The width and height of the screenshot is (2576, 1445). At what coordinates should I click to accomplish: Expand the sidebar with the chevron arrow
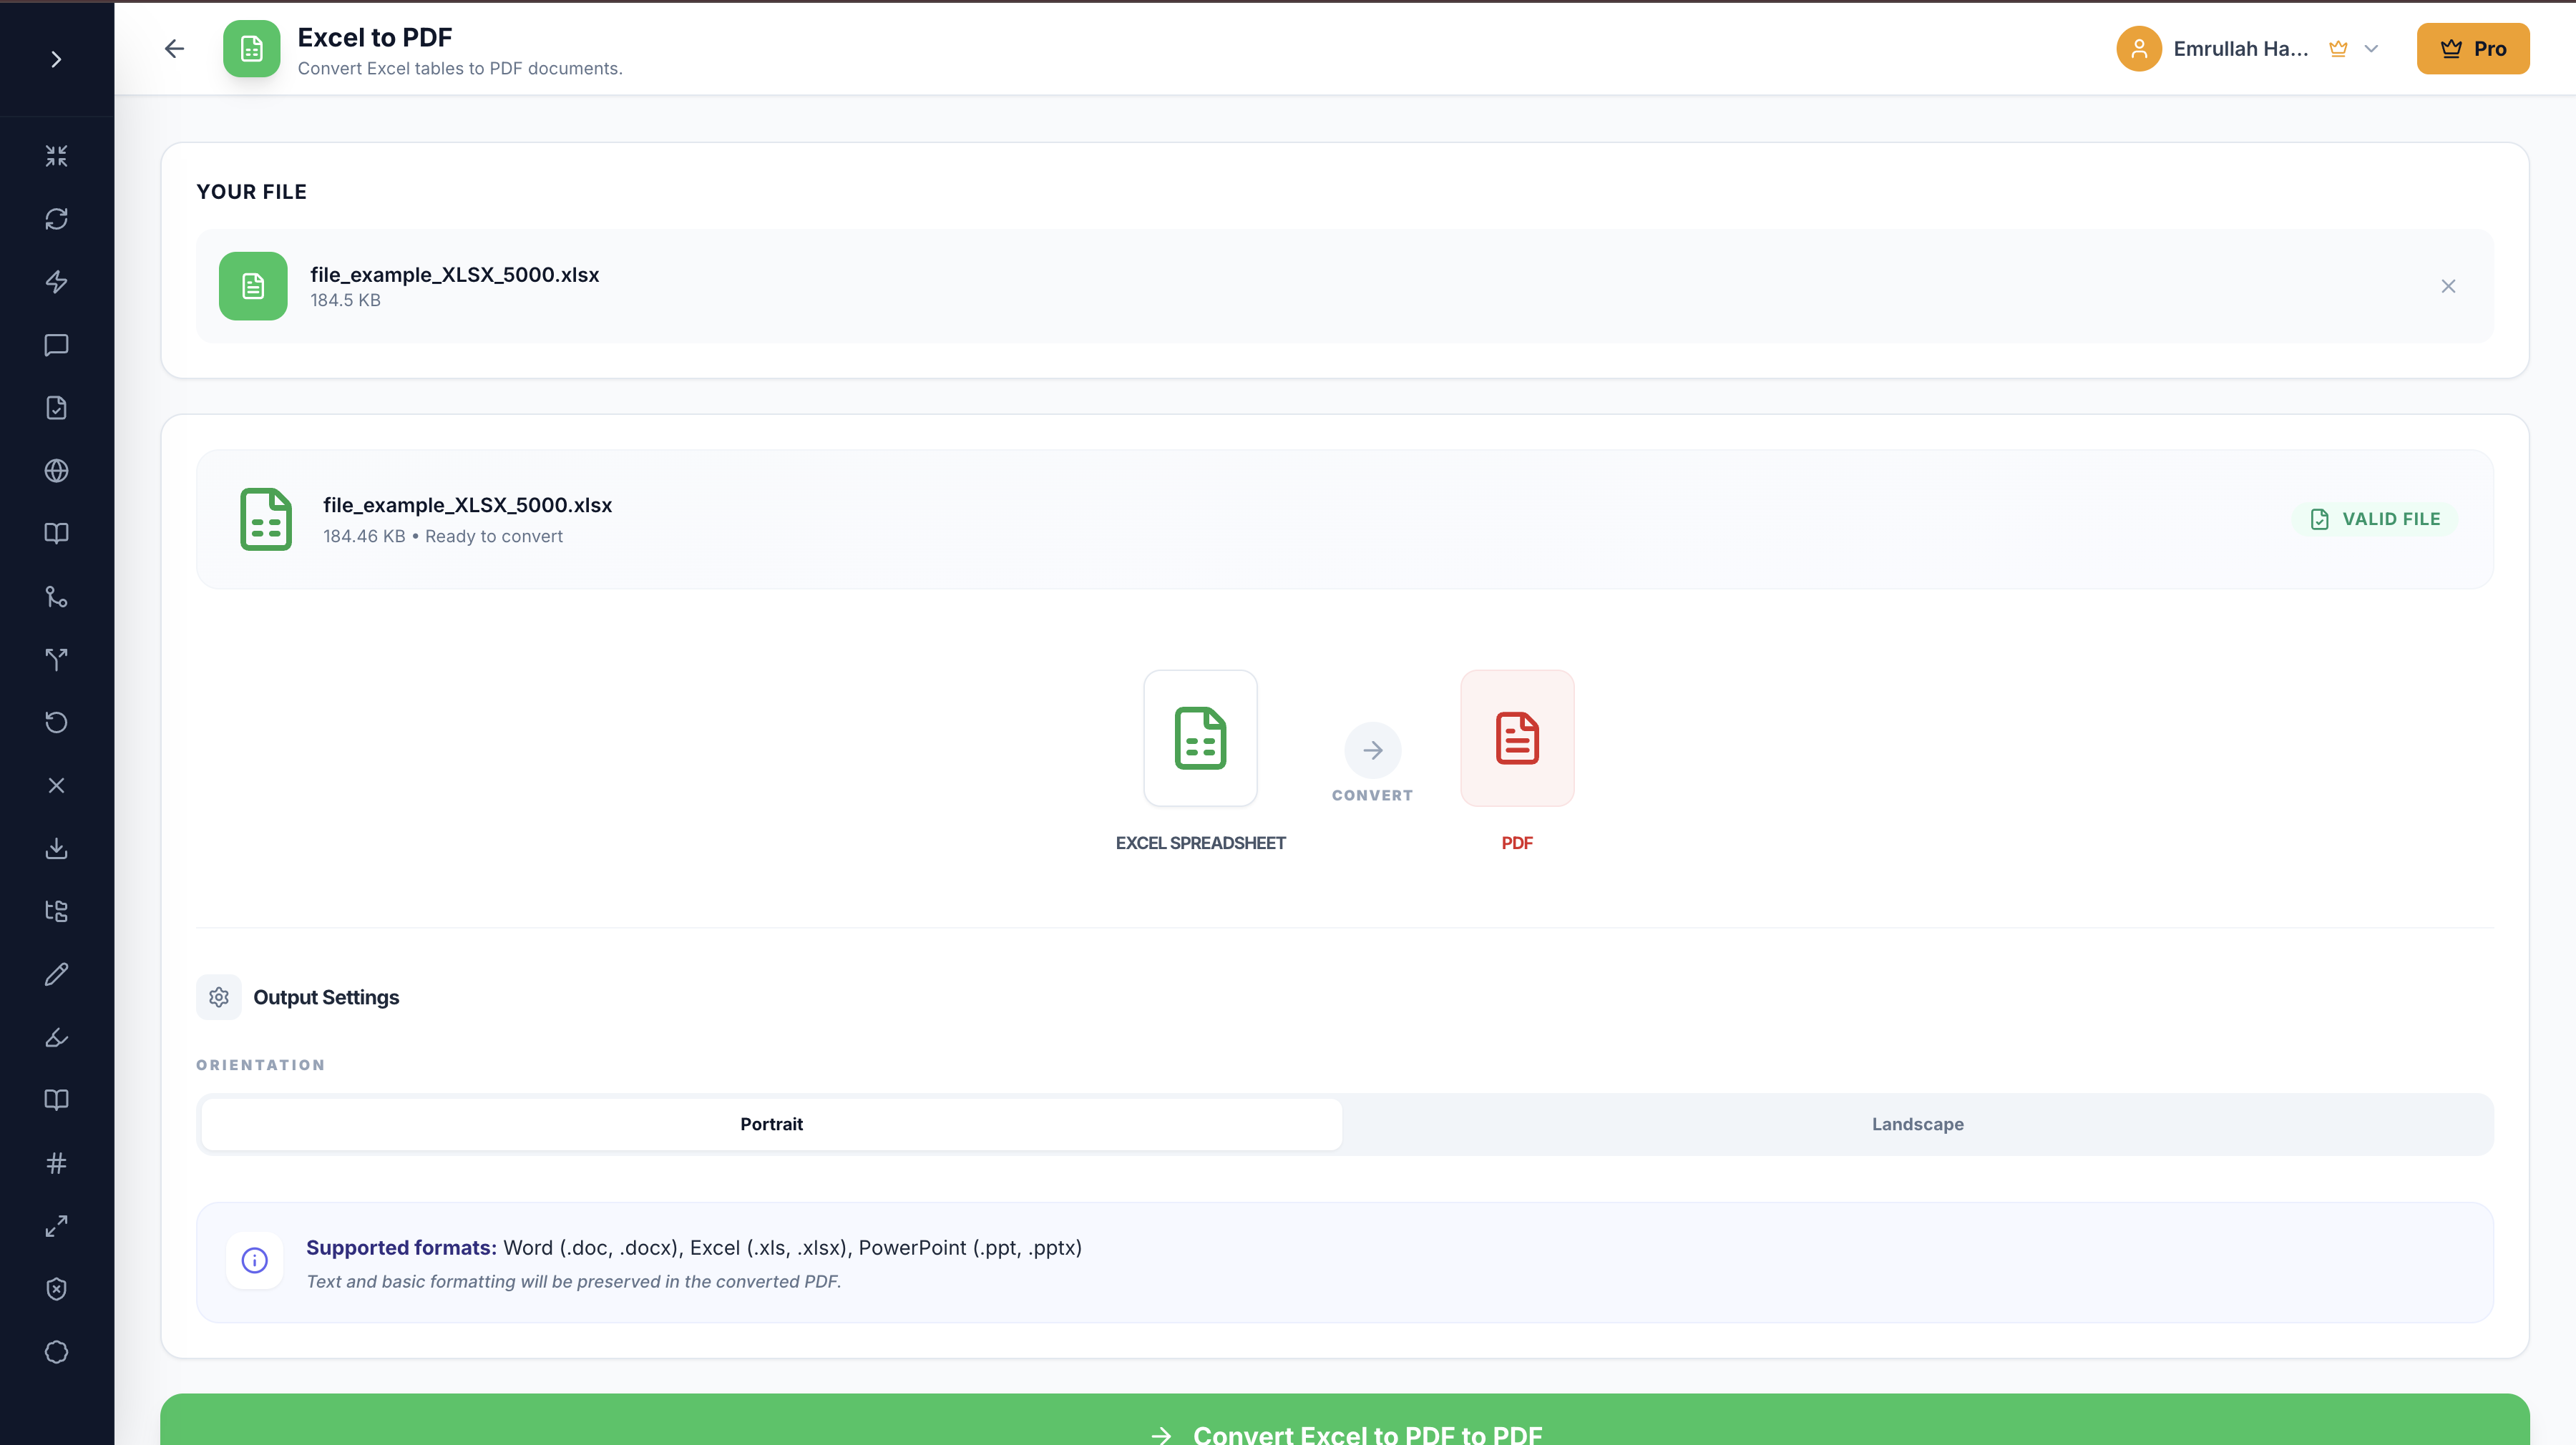pyautogui.click(x=57, y=58)
